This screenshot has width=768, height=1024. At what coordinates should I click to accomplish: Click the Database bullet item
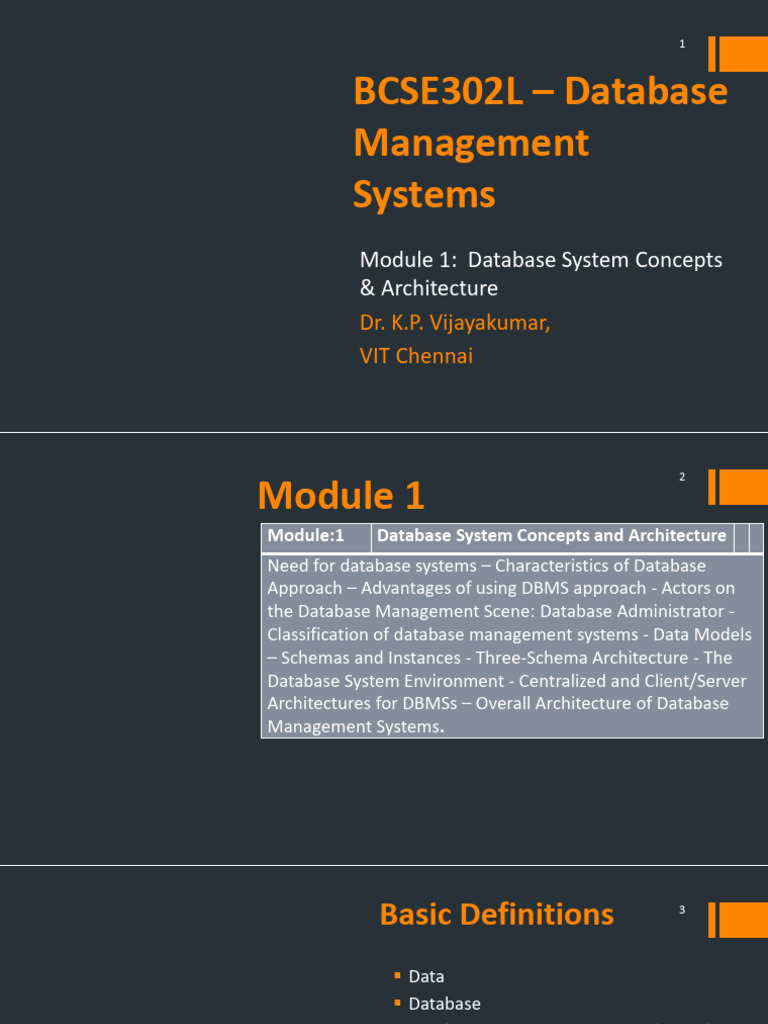[x=445, y=1004]
